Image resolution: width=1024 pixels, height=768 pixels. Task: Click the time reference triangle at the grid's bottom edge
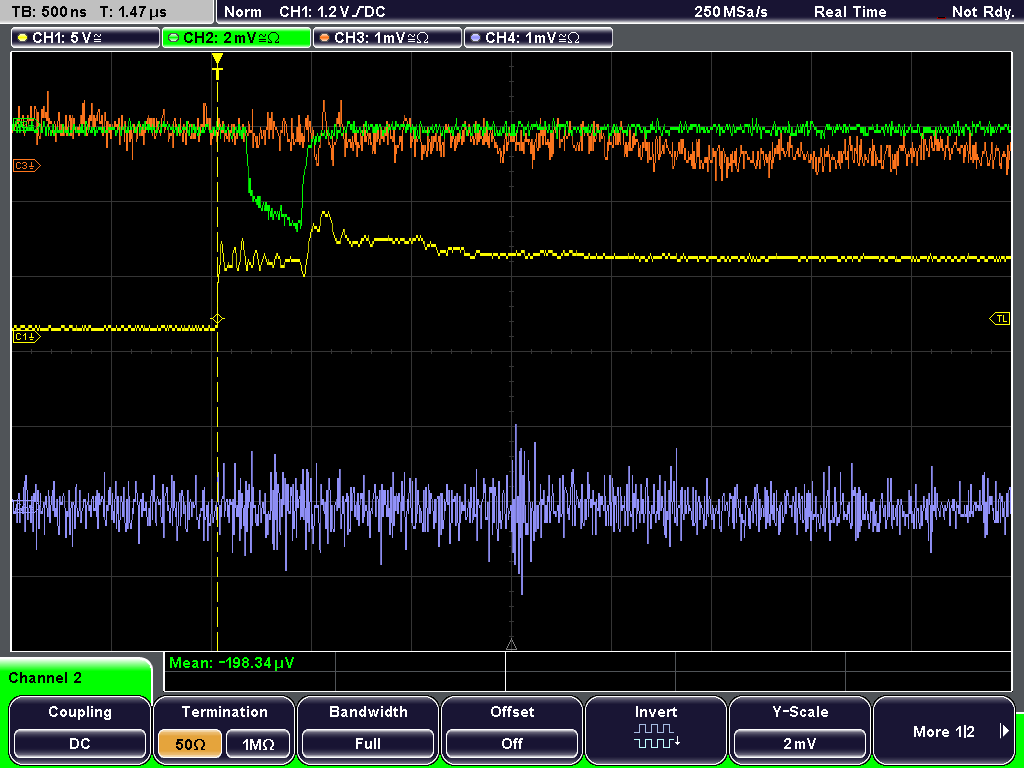pyautogui.click(x=511, y=645)
